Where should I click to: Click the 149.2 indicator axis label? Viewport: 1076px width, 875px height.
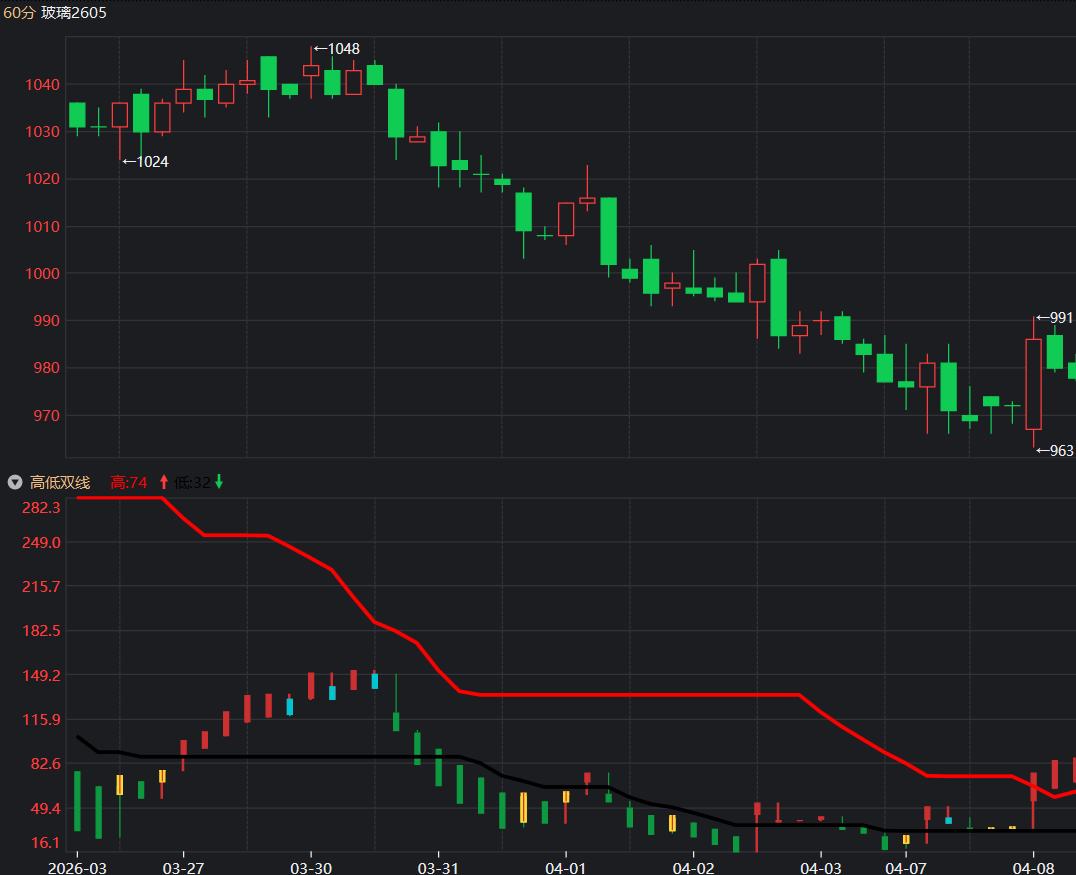click(x=41, y=675)
